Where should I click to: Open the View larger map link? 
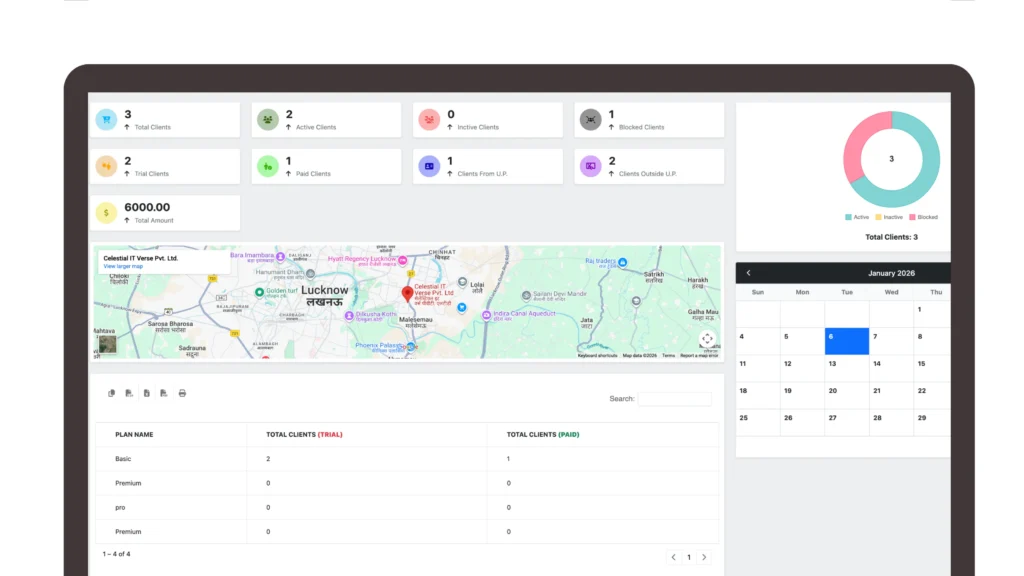coord(123,267)
